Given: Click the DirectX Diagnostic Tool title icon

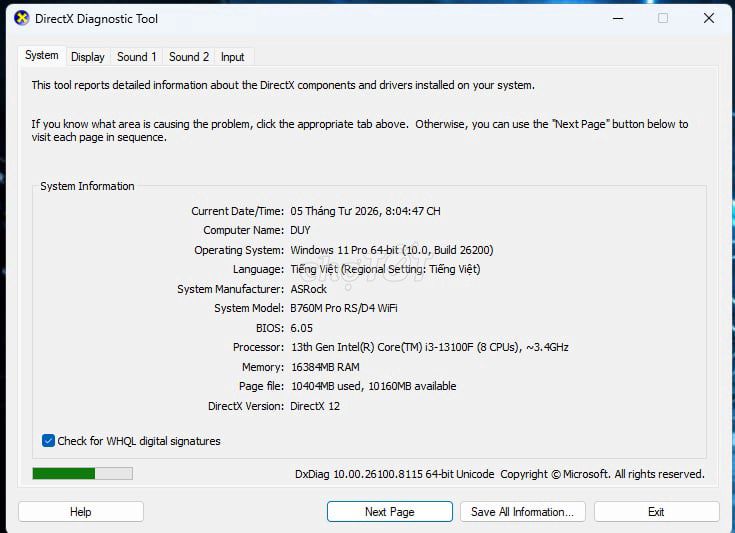Looking at the screenshot, I should point(22,19).
